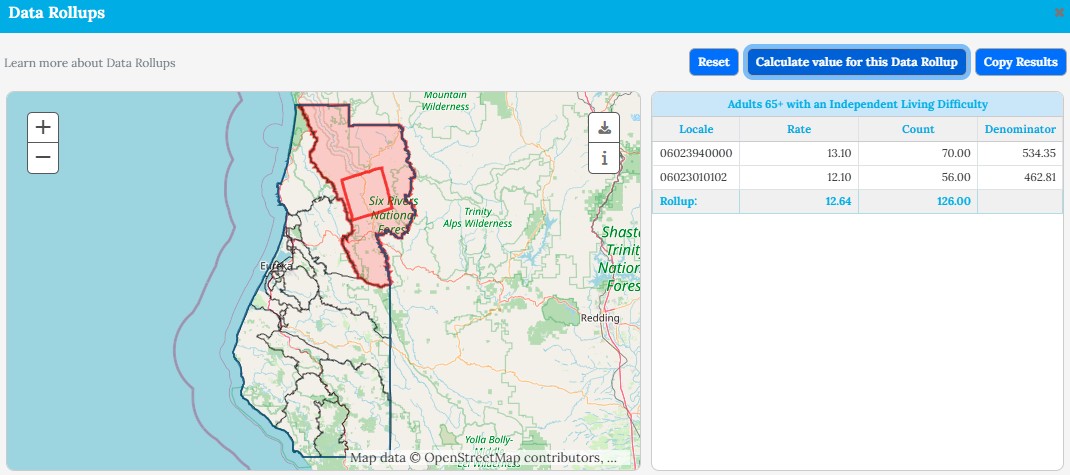1070x475 pixels.
Task: Click the Count column header
Action: tap(917, 129)
